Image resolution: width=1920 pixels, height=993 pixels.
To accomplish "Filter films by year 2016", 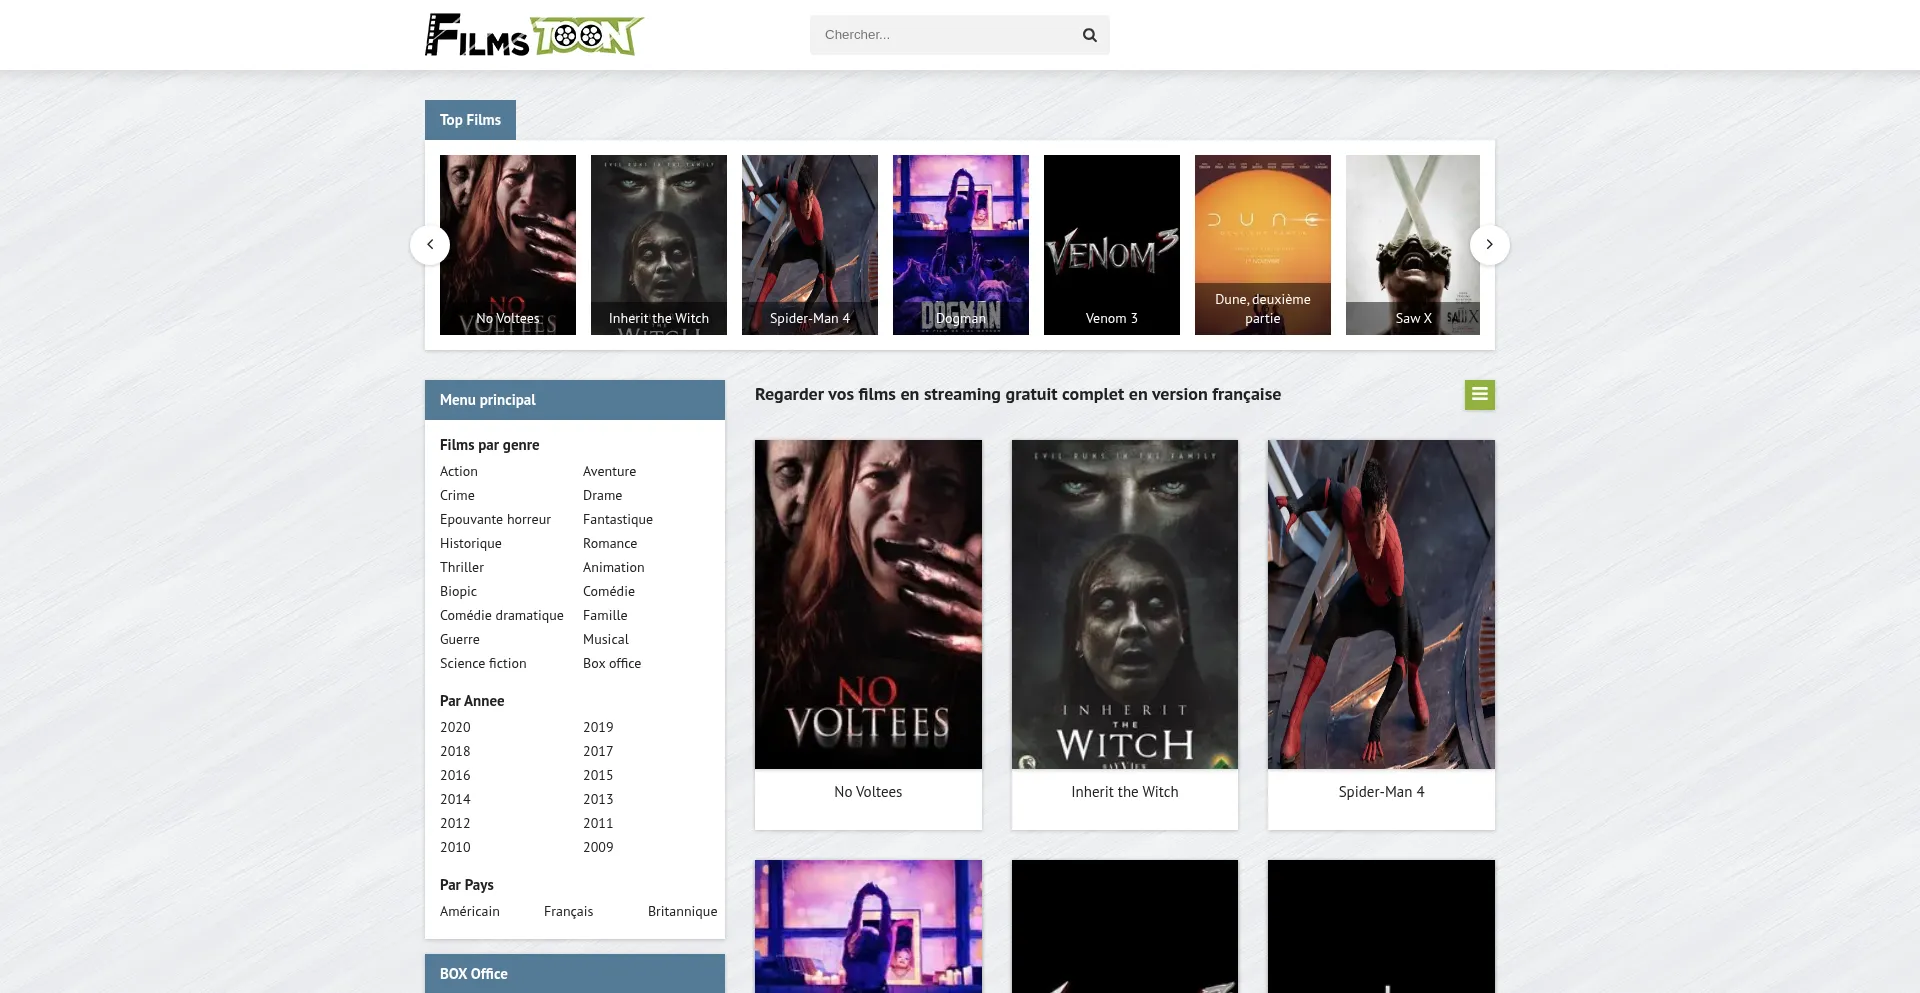I will tap(455, 776).
